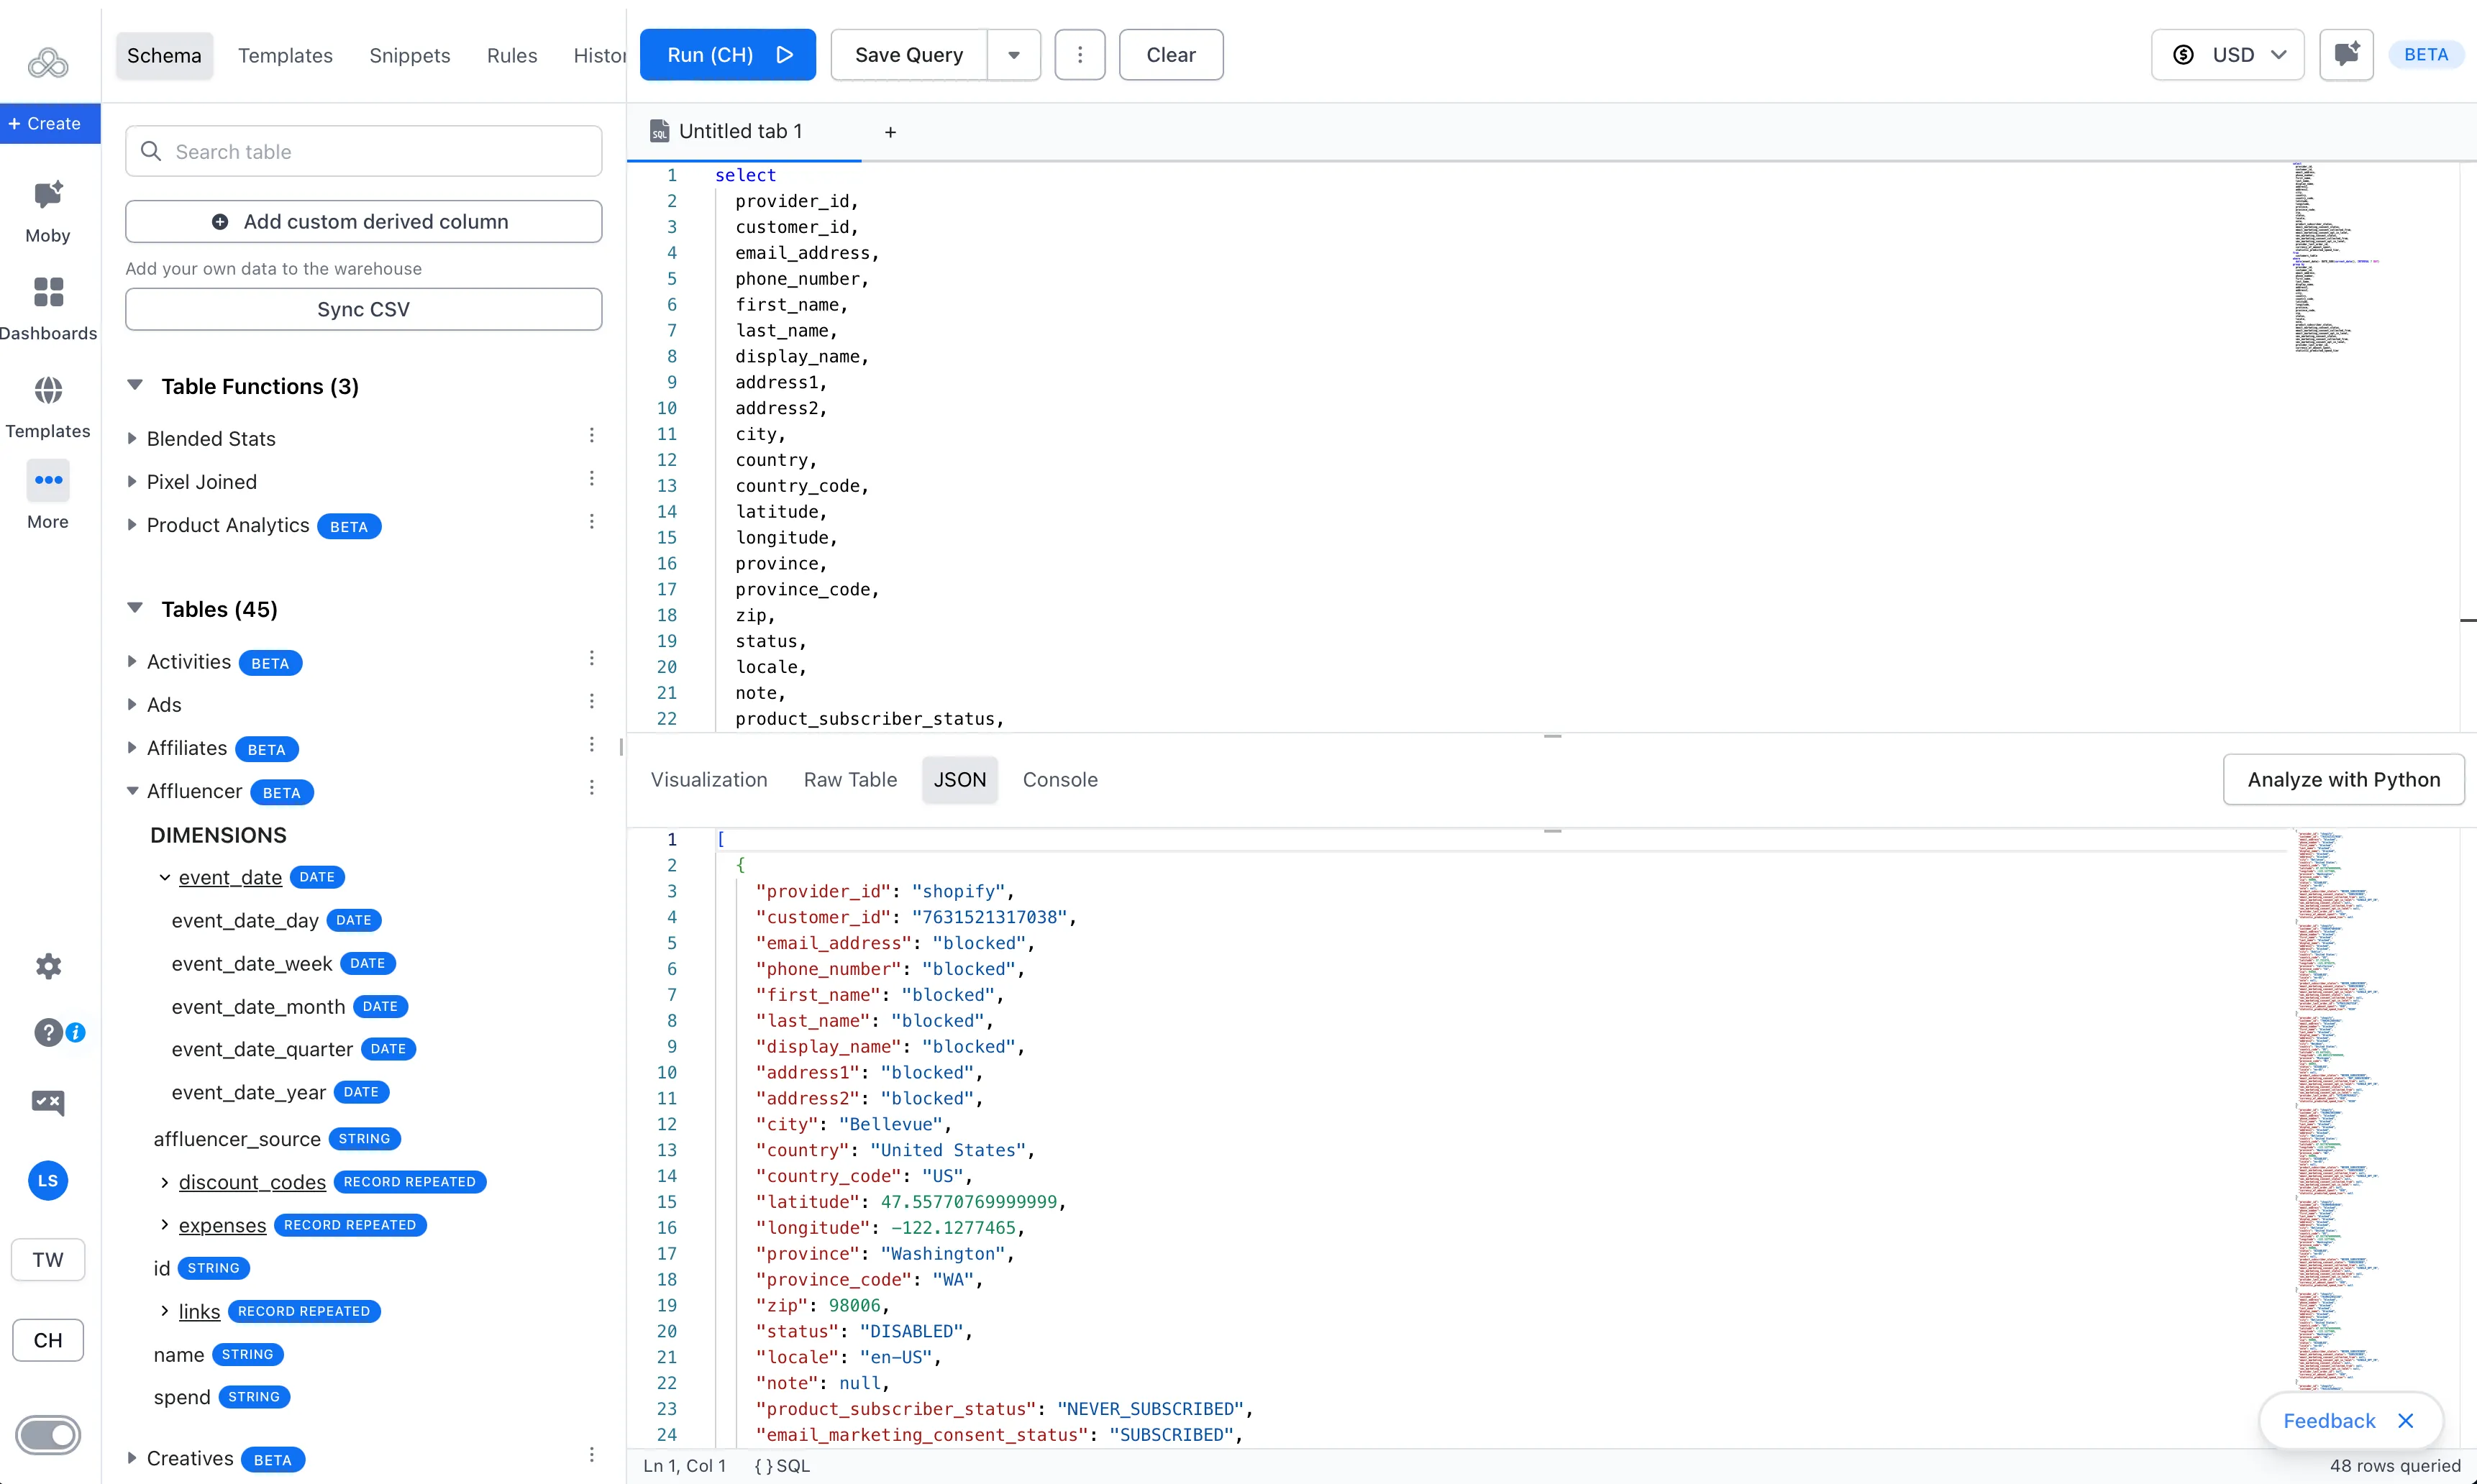Select Templates in the left sidebar
The image size is (2477, 1484).
(x=47, y=405)
